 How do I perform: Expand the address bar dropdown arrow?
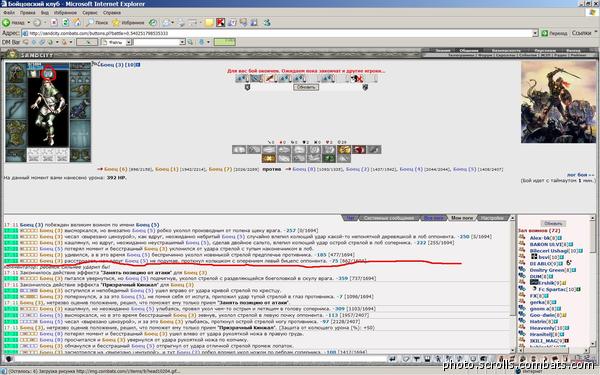tap(535, 33)
